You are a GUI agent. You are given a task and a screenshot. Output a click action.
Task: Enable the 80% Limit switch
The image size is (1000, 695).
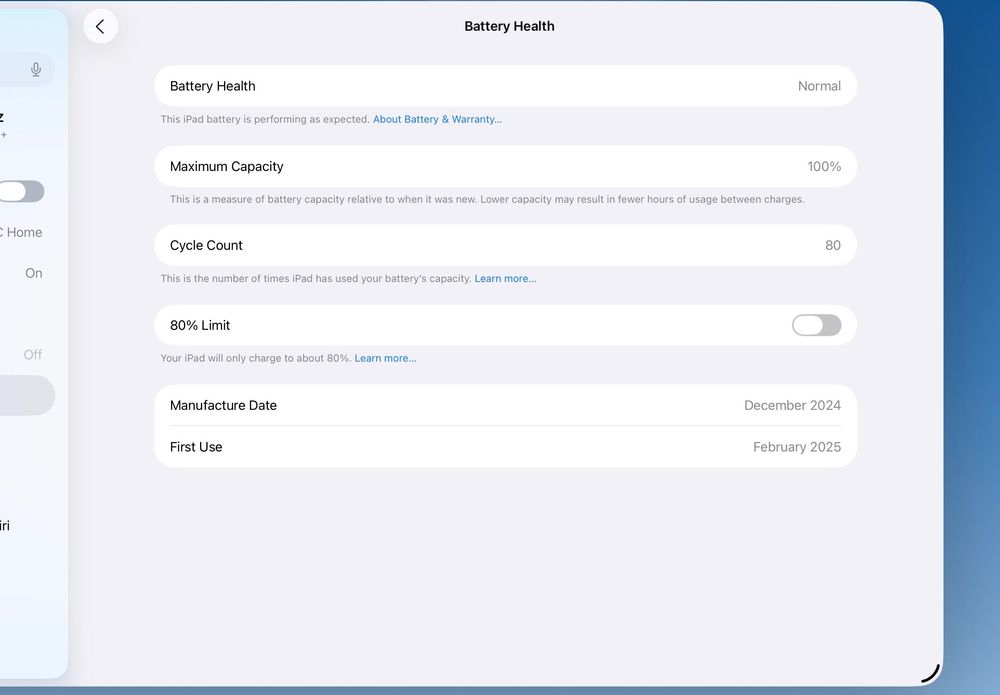(816, 325)
